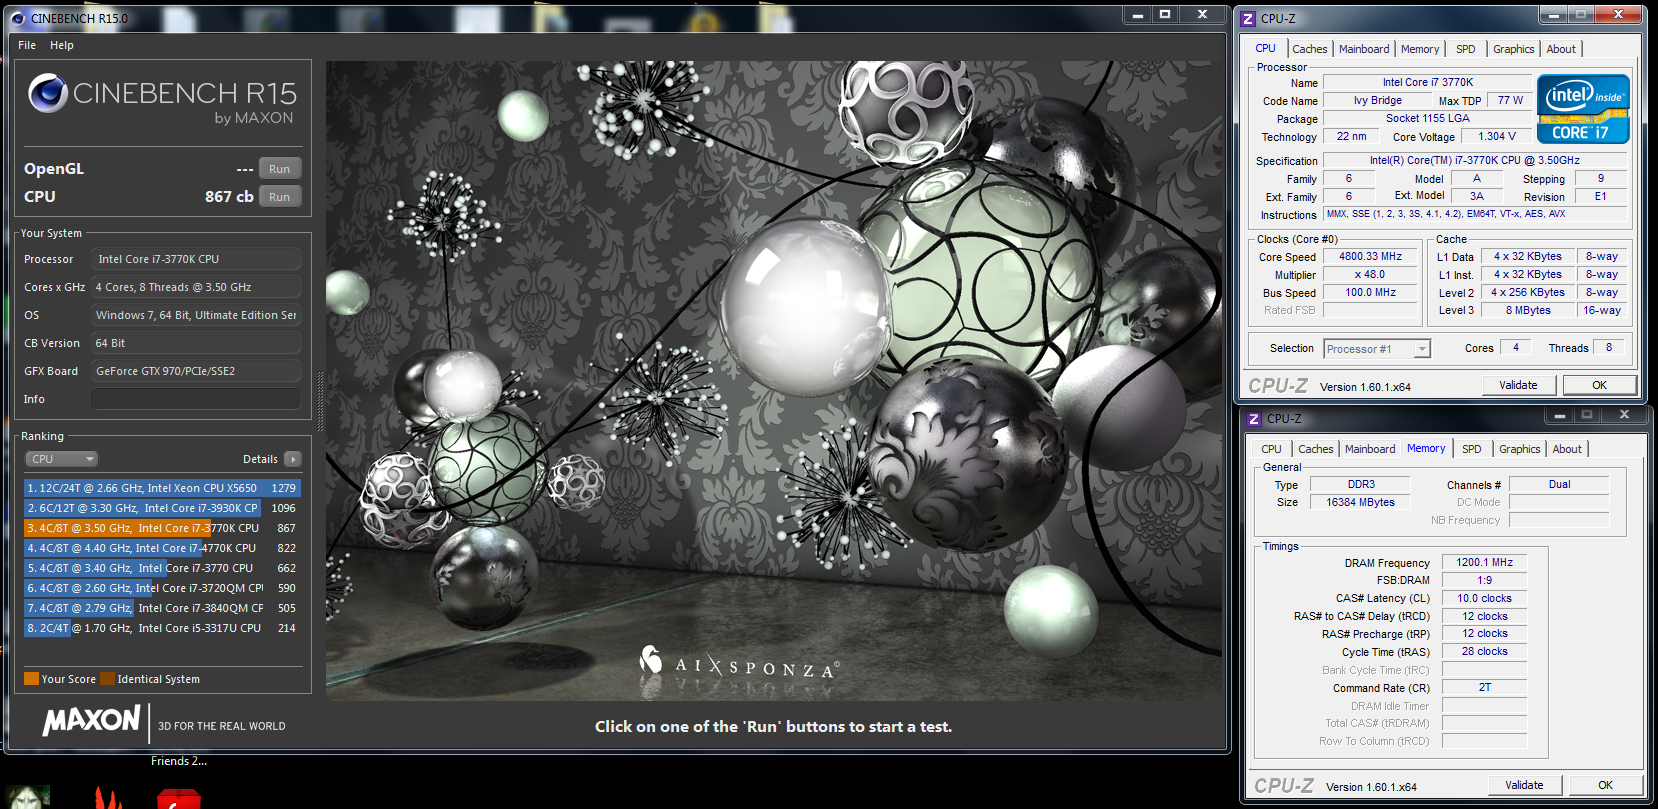Open Memory tab in the CPU-Z processor window
Viewport: 1658px width, 809px height.
pyautogui.click(x=1420, y=49)
